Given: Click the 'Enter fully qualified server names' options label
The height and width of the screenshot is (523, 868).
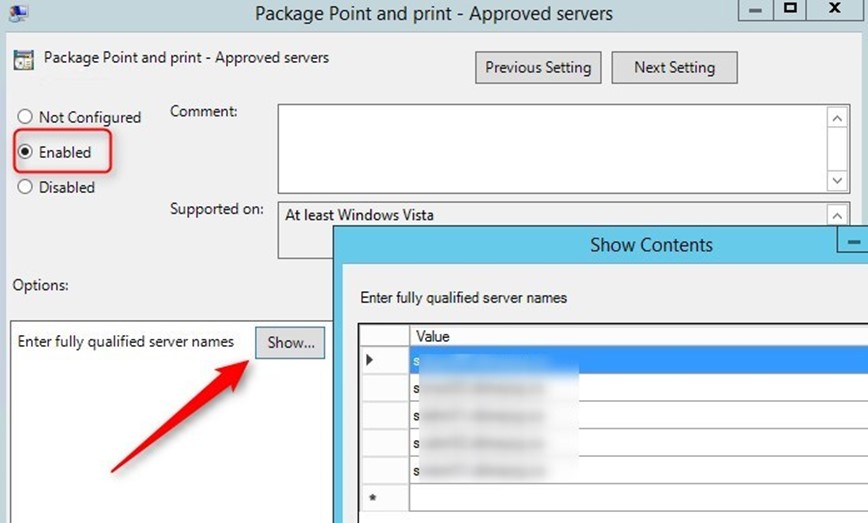Looking at the screenshot, I should (x=126, y=341).
